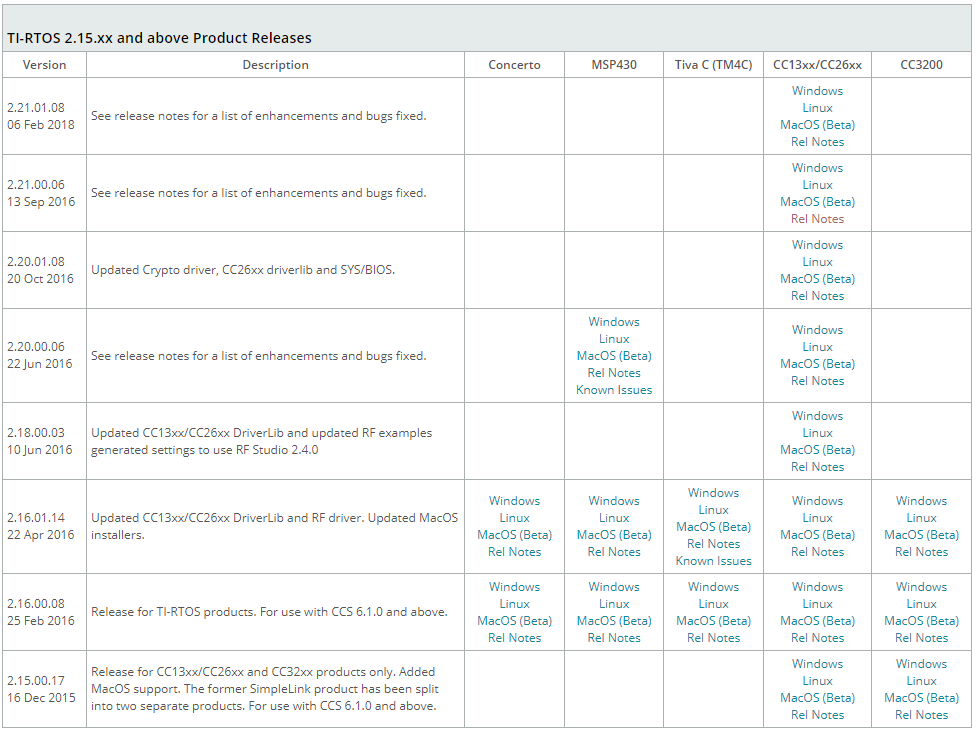Open MSP430 Linux link for 2.20.00.06
This screenshot has height=734, width=977.
click(x=614, y=339)
